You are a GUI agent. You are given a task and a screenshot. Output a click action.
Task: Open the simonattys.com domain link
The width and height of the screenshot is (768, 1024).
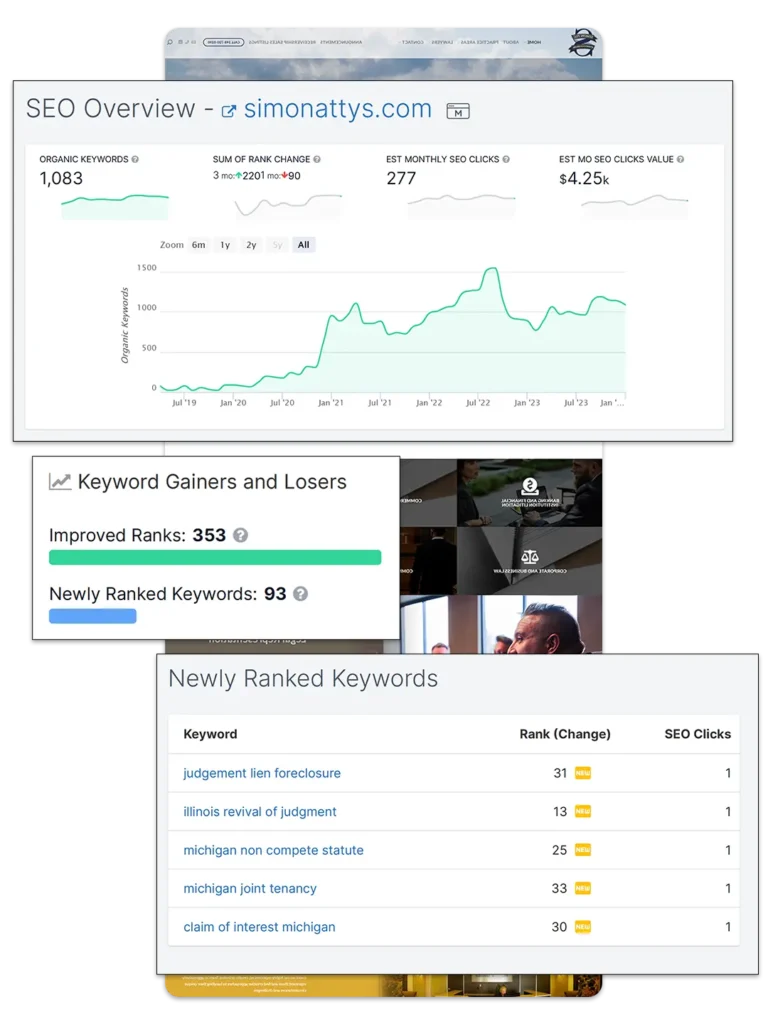(x=337, y=109)
